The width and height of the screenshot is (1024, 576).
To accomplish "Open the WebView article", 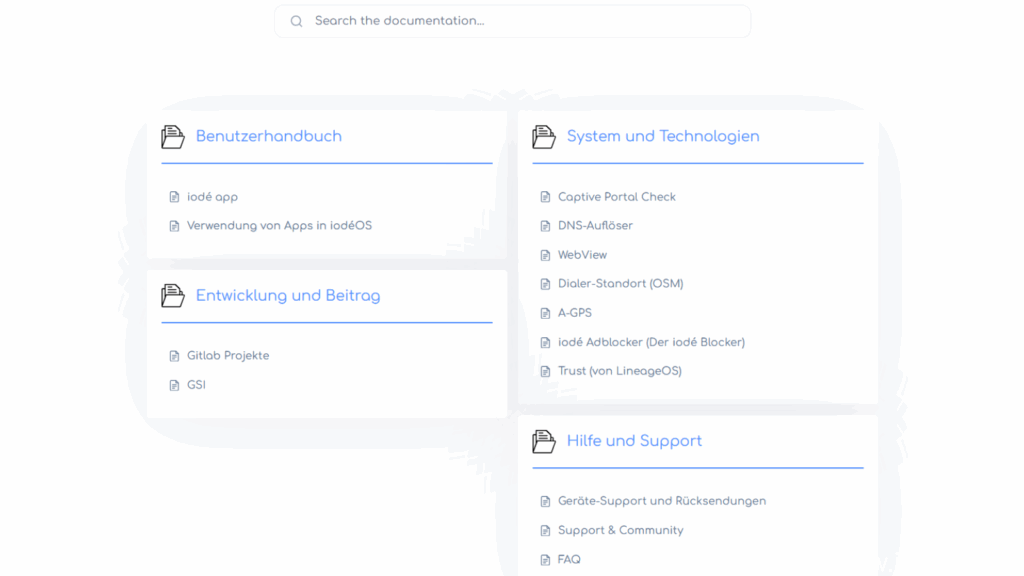I will click(582, 255).
